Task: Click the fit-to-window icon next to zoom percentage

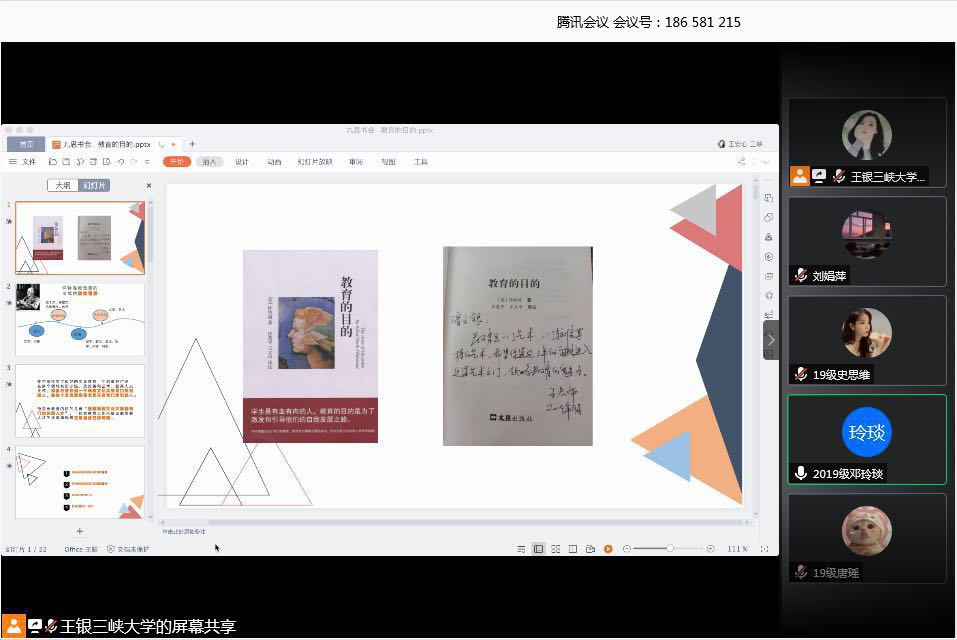Action: [764, 549]
